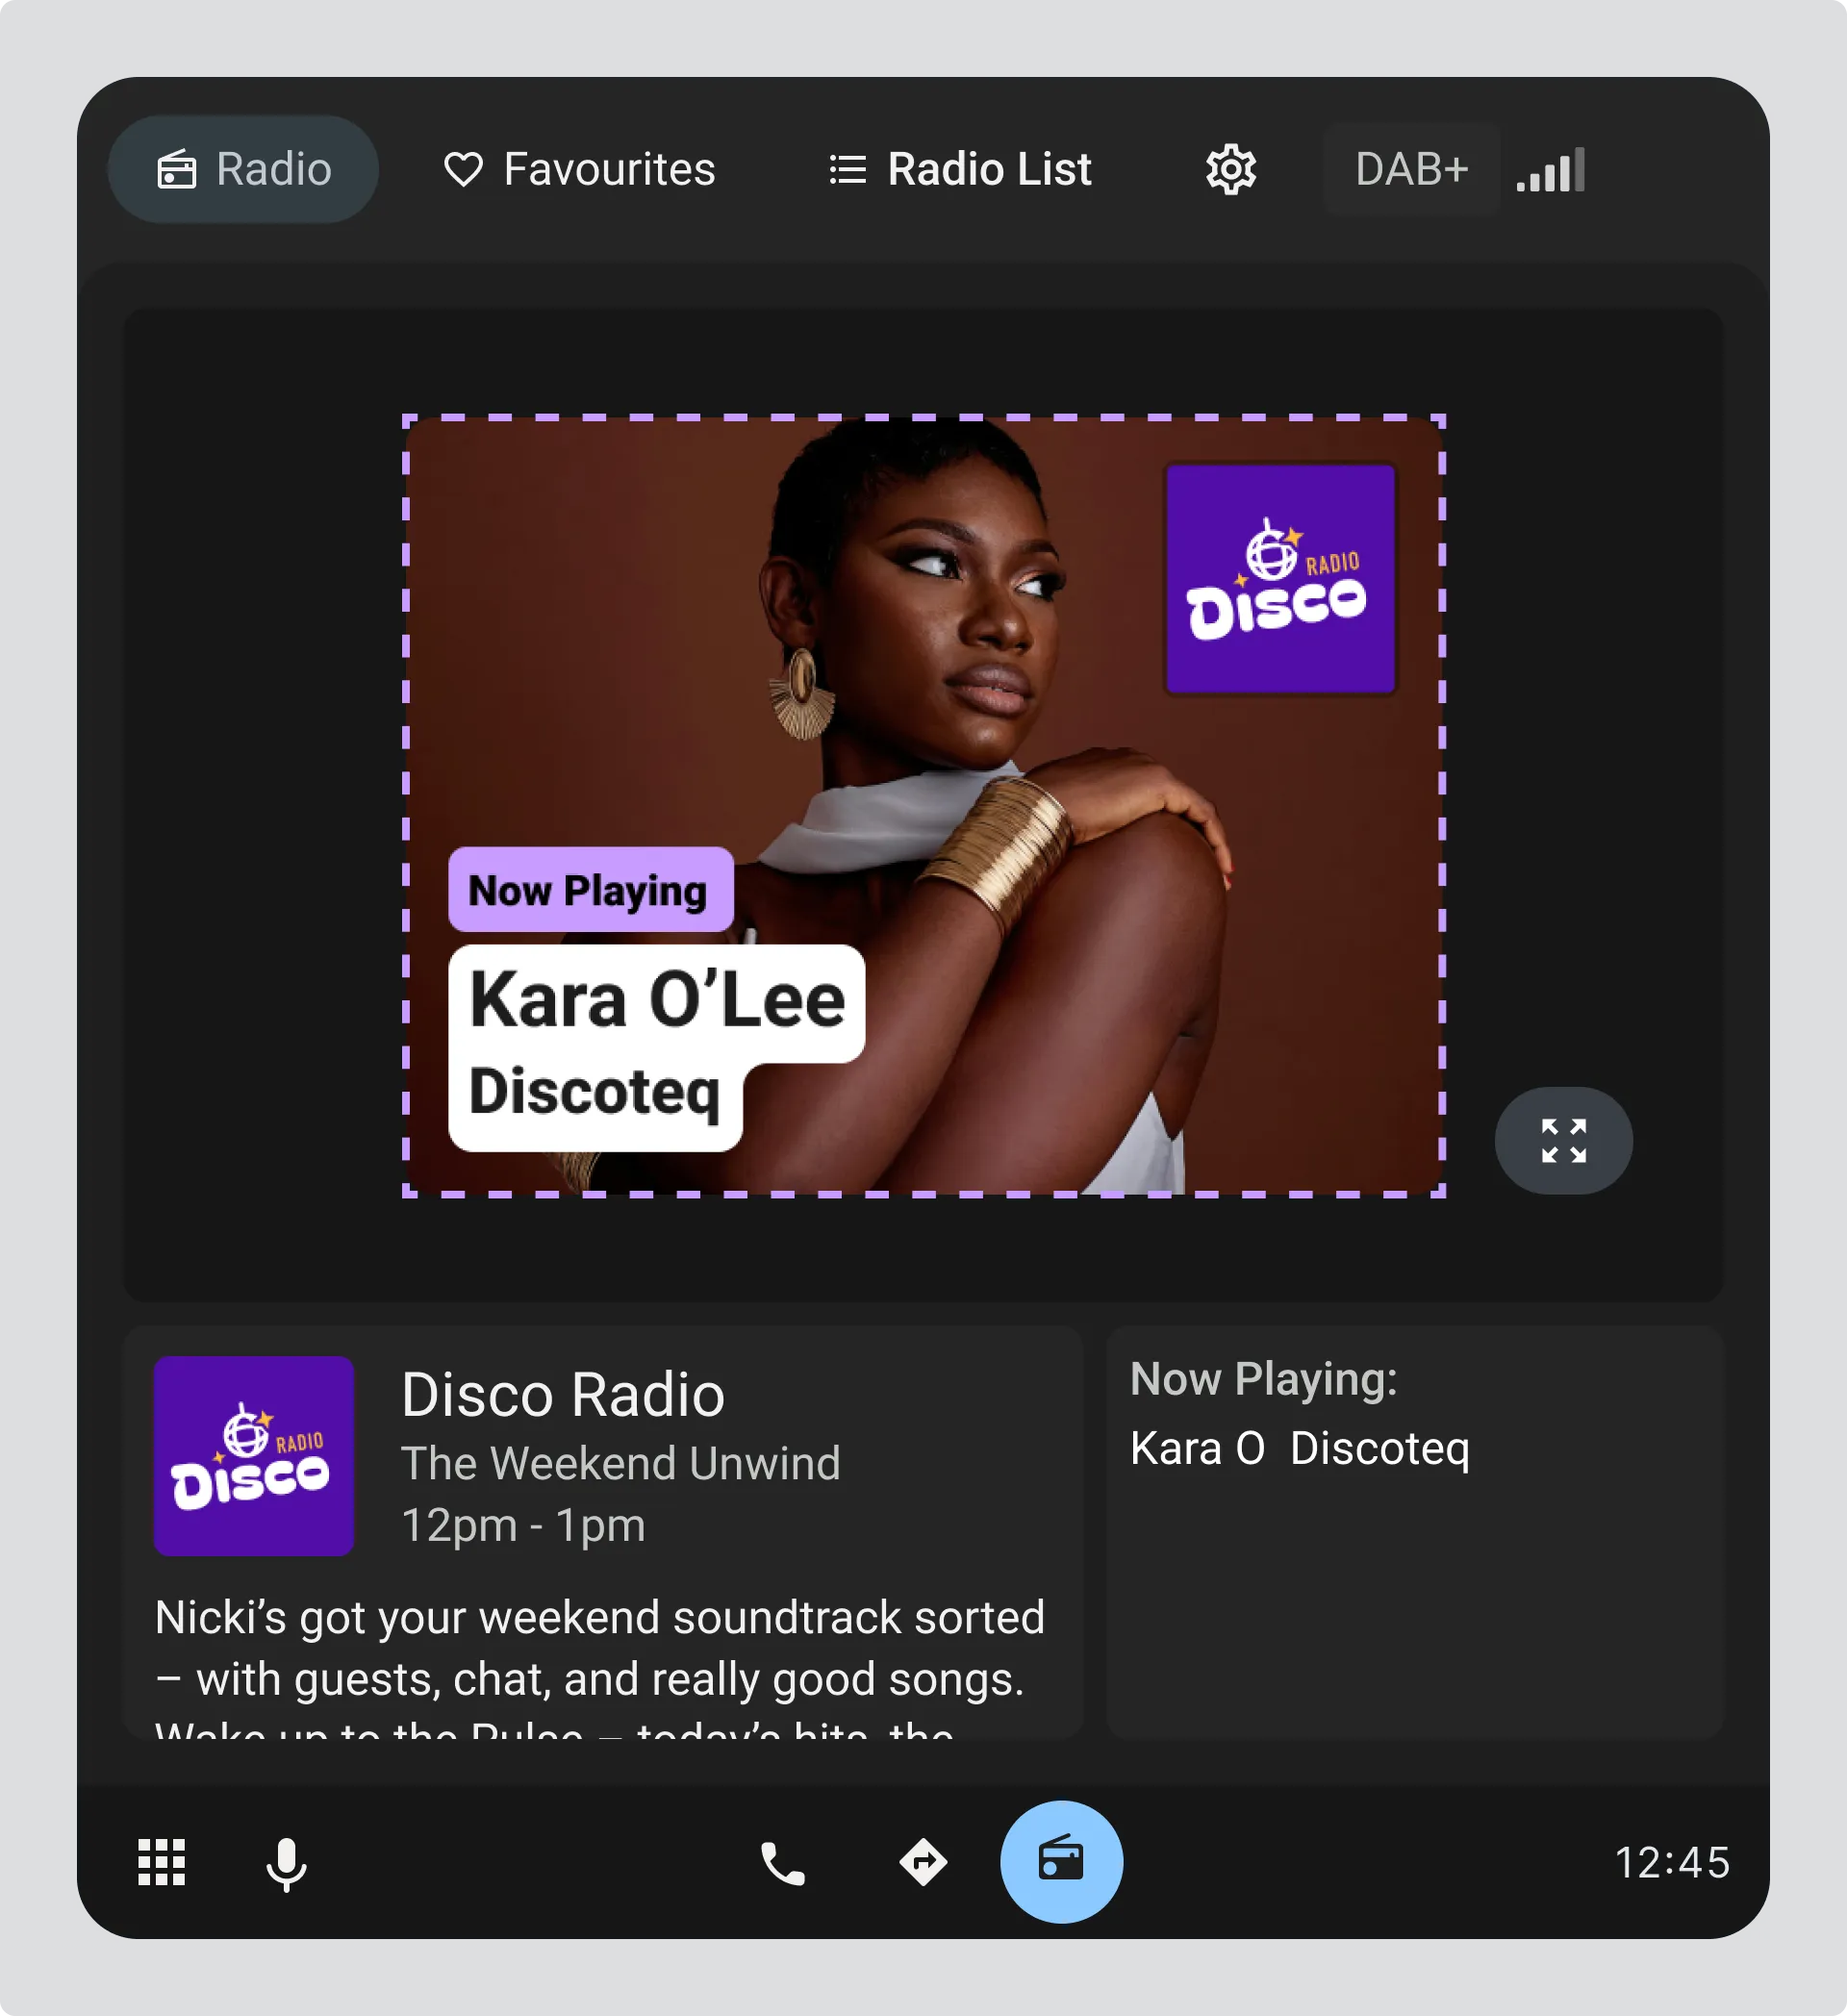
Task: Tap the Now Playing label on artwork
Action: 590,890
